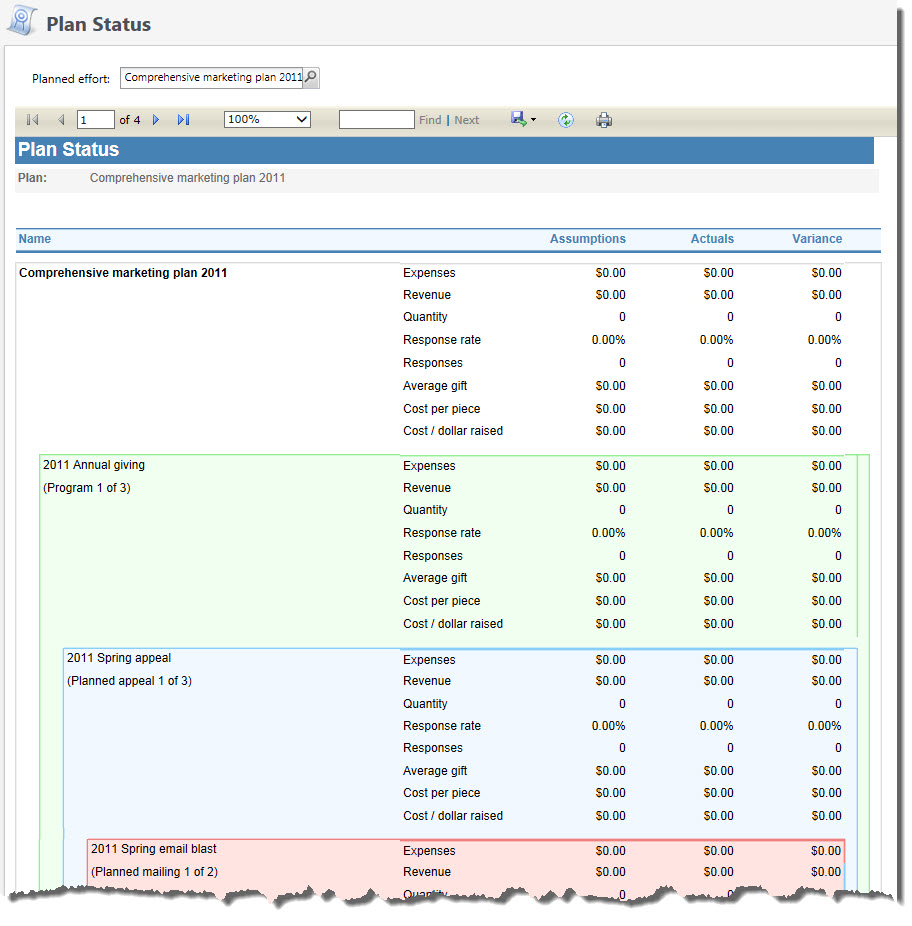Click Cost / dollar raised in Spring appeal section
This screenshot has height=926, width=912.
453,816
